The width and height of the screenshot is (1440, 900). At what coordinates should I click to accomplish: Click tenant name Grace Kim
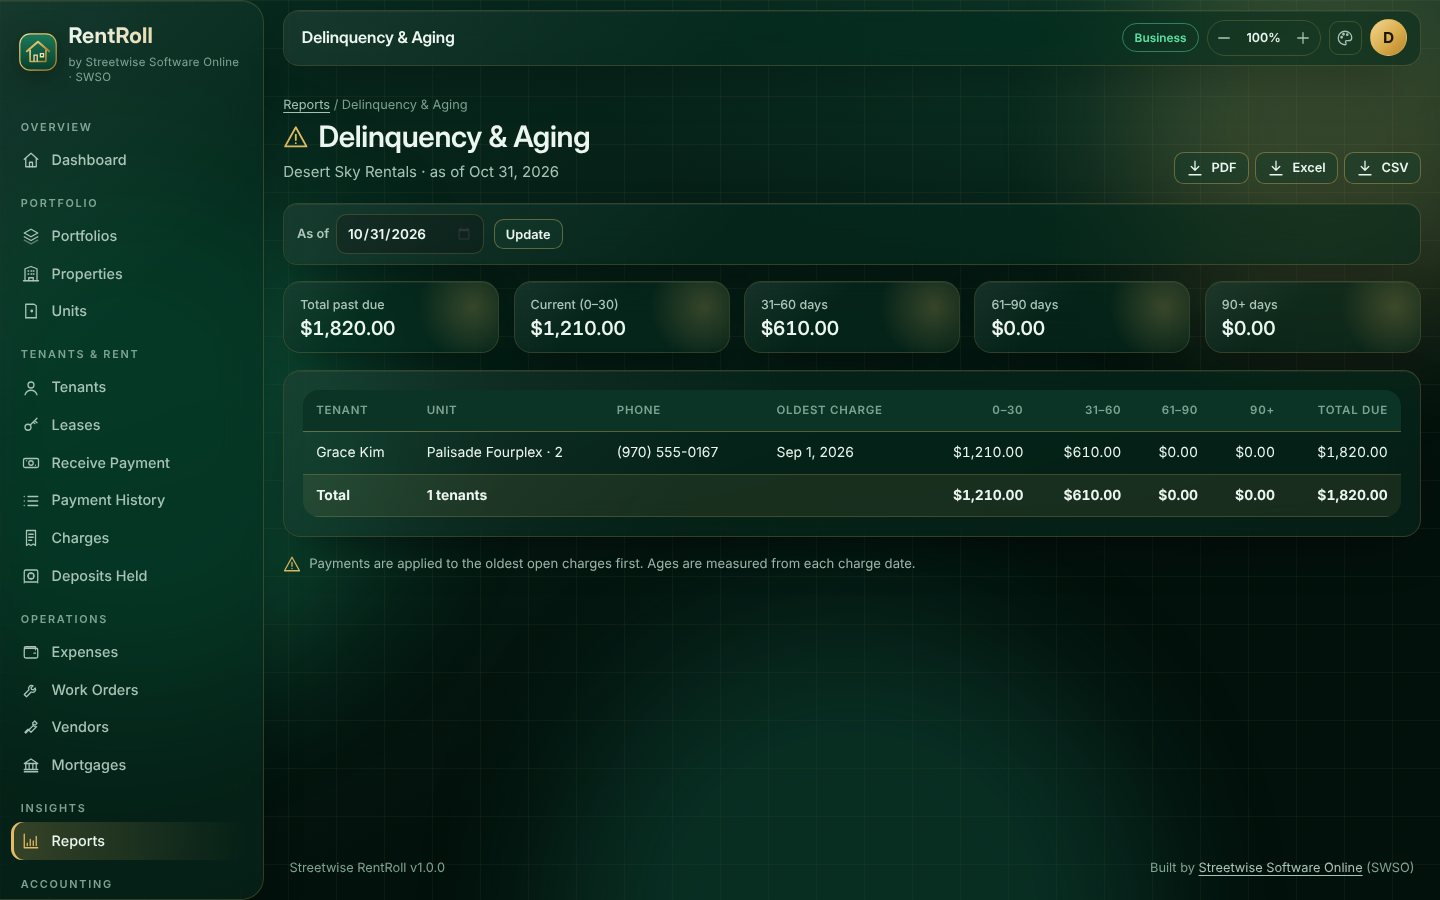click(350, 452)
